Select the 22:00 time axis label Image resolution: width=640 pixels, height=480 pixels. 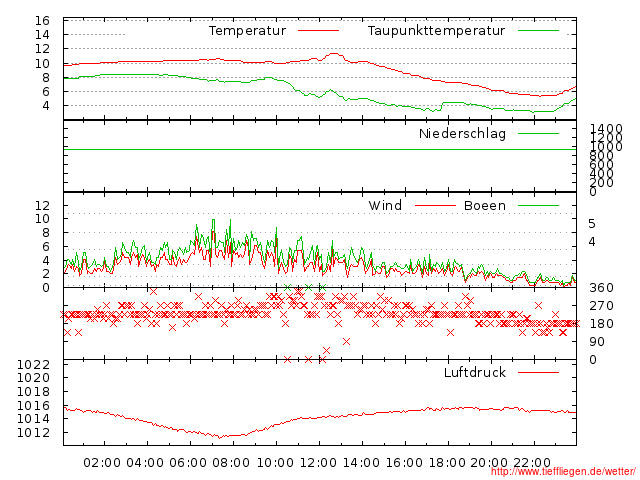coord(533,462)
